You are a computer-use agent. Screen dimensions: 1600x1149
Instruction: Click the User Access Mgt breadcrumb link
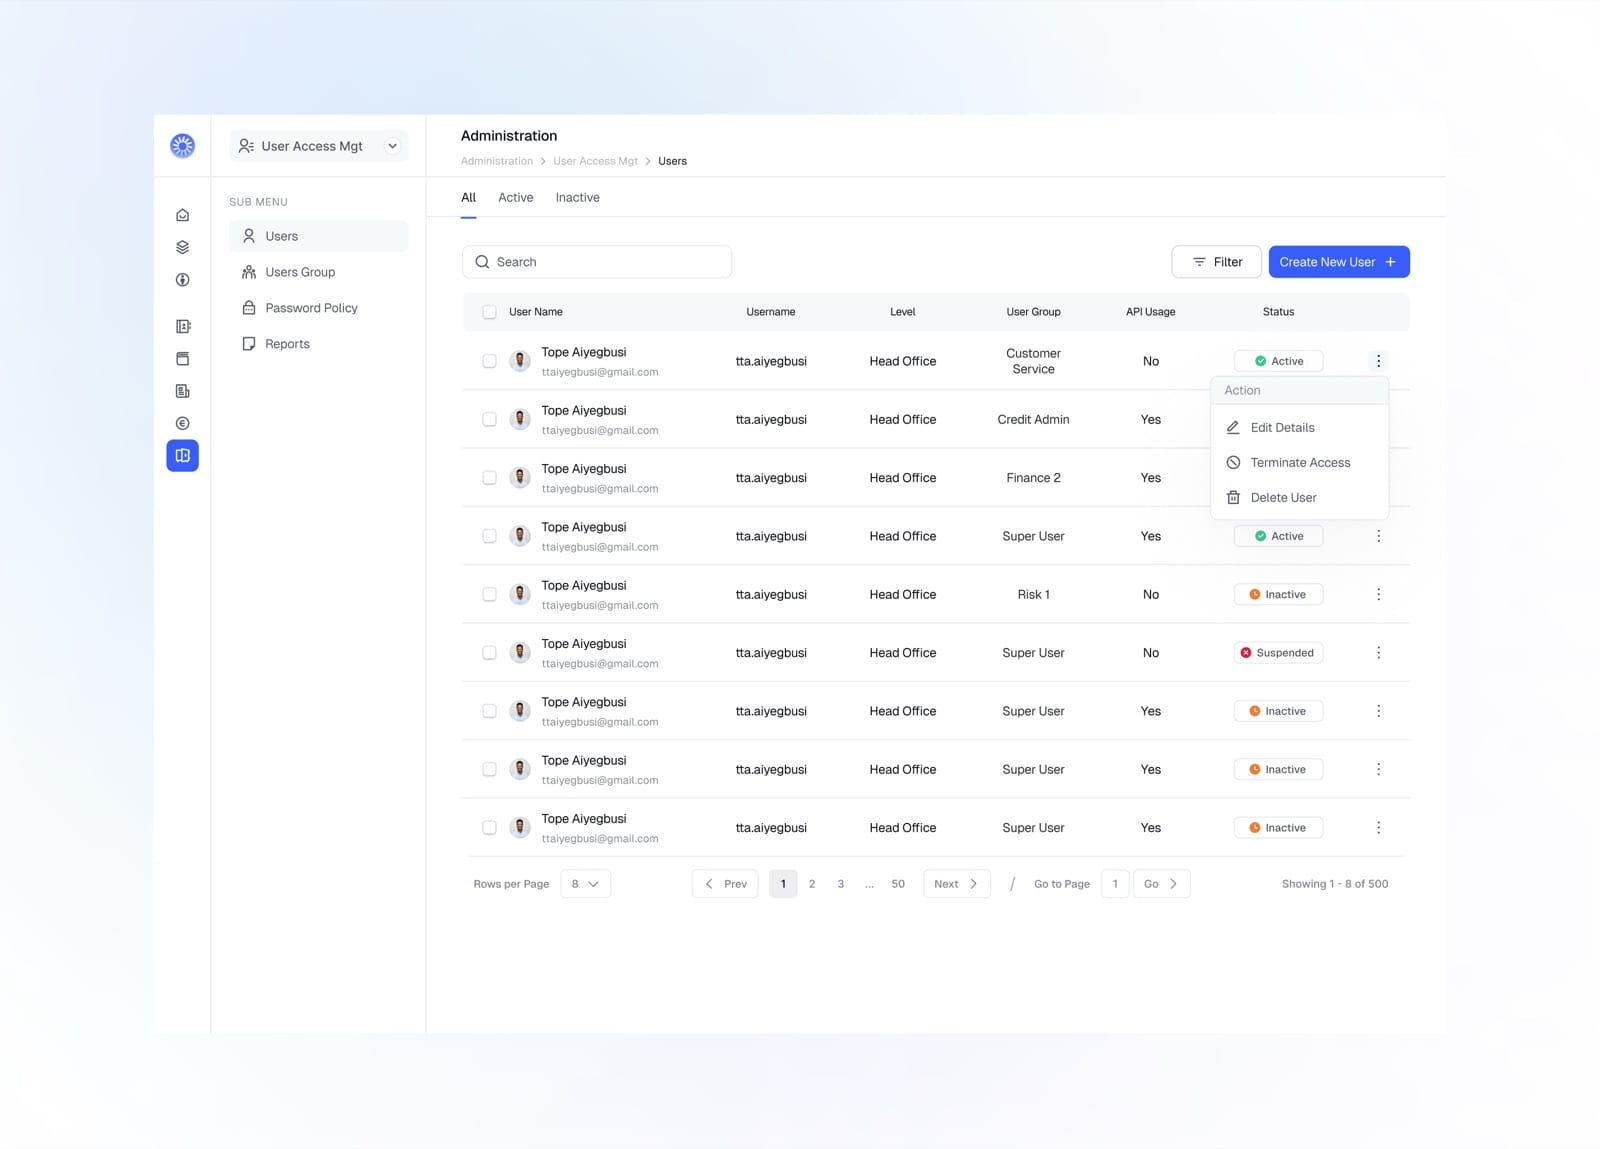(x=595, y=161)
